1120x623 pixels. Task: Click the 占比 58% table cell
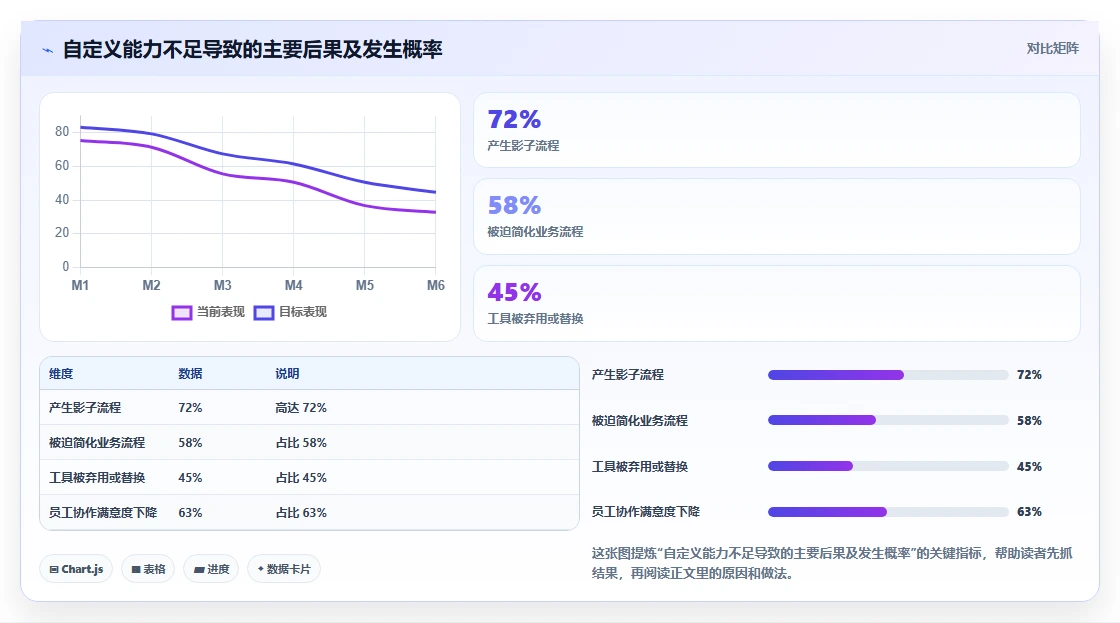(x=301, y=443)
